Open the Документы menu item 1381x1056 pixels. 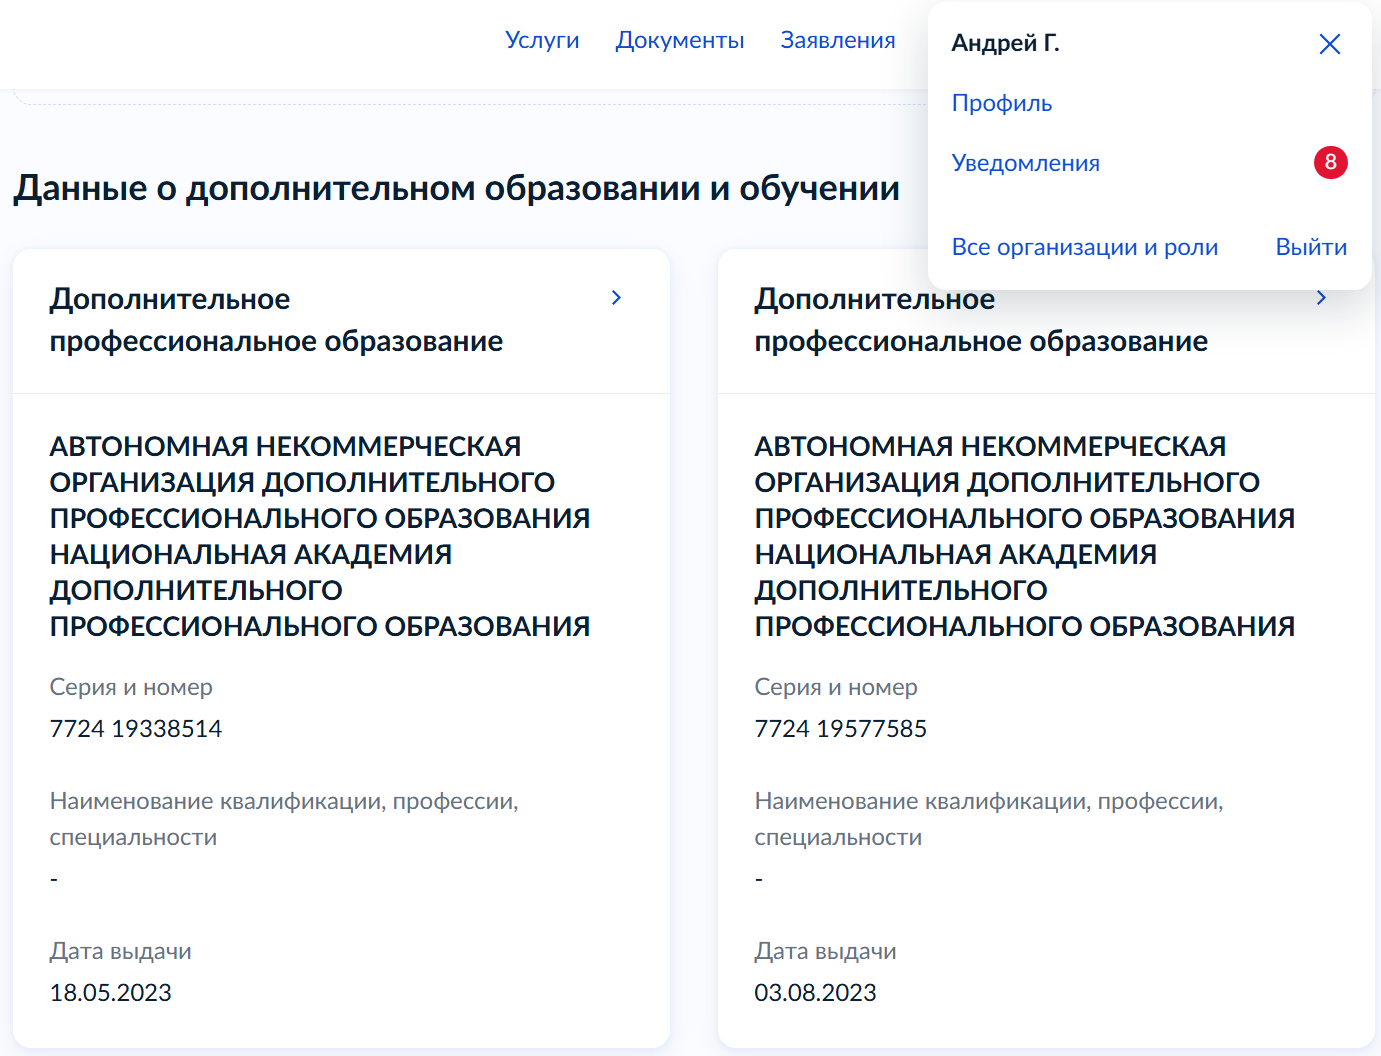pos(679,40)
